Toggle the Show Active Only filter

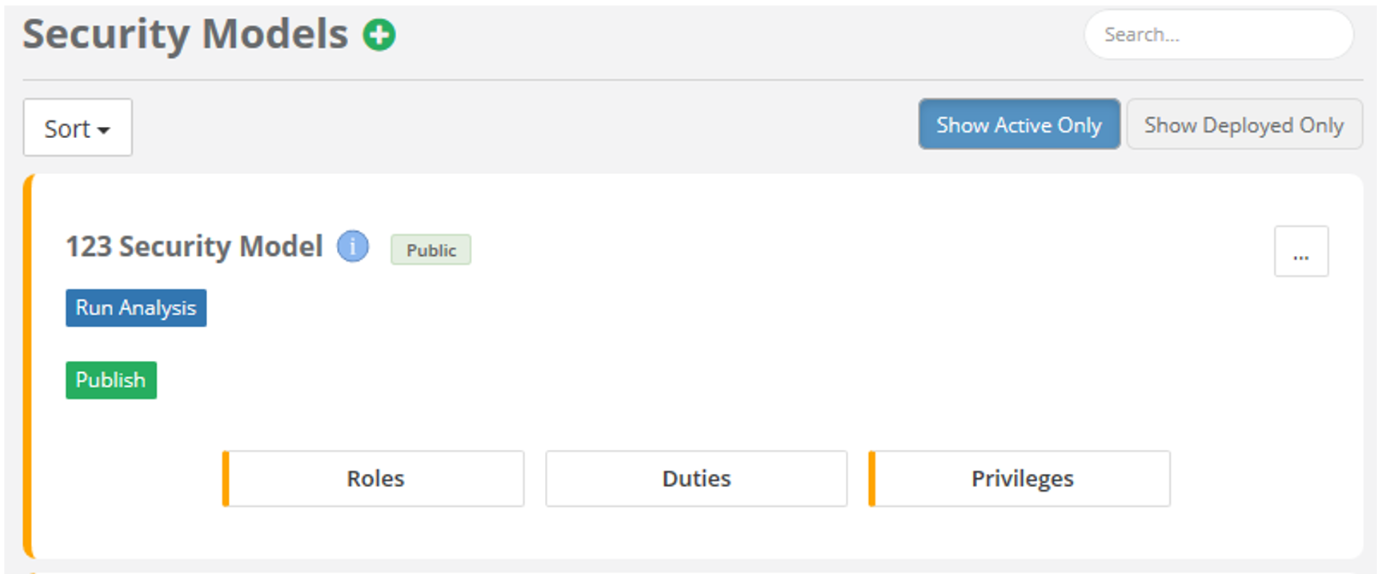click(1019, 125)
